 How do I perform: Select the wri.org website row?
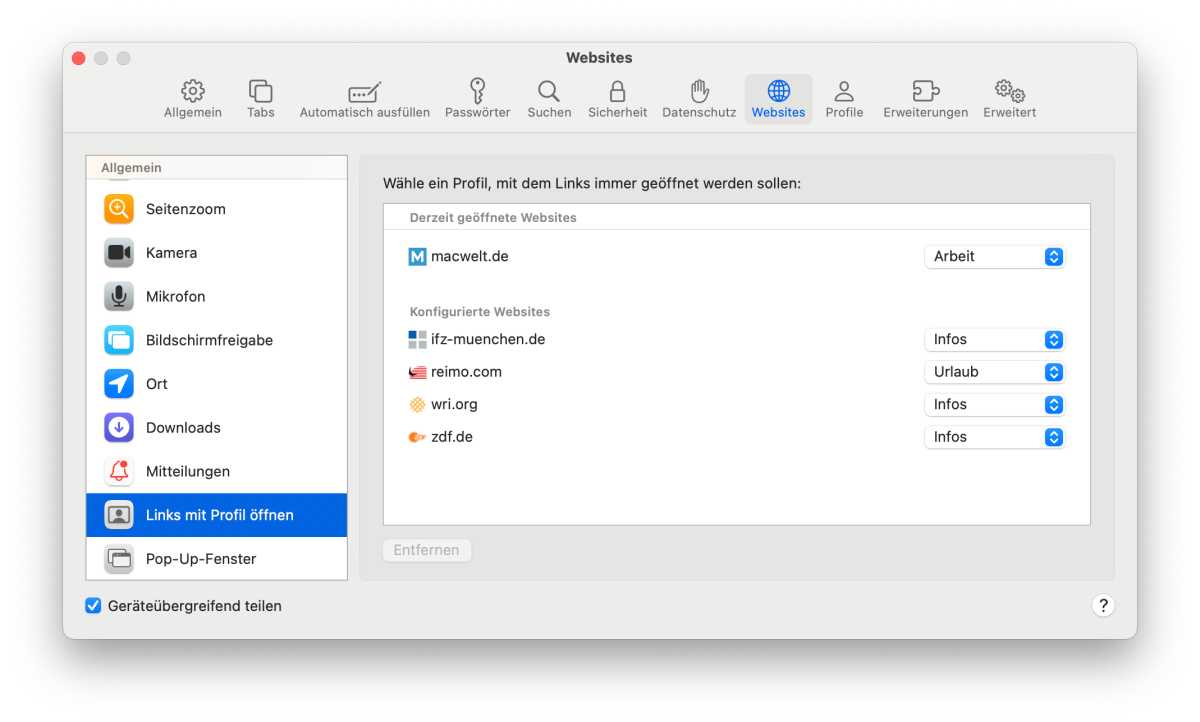(x=737, y=405)
